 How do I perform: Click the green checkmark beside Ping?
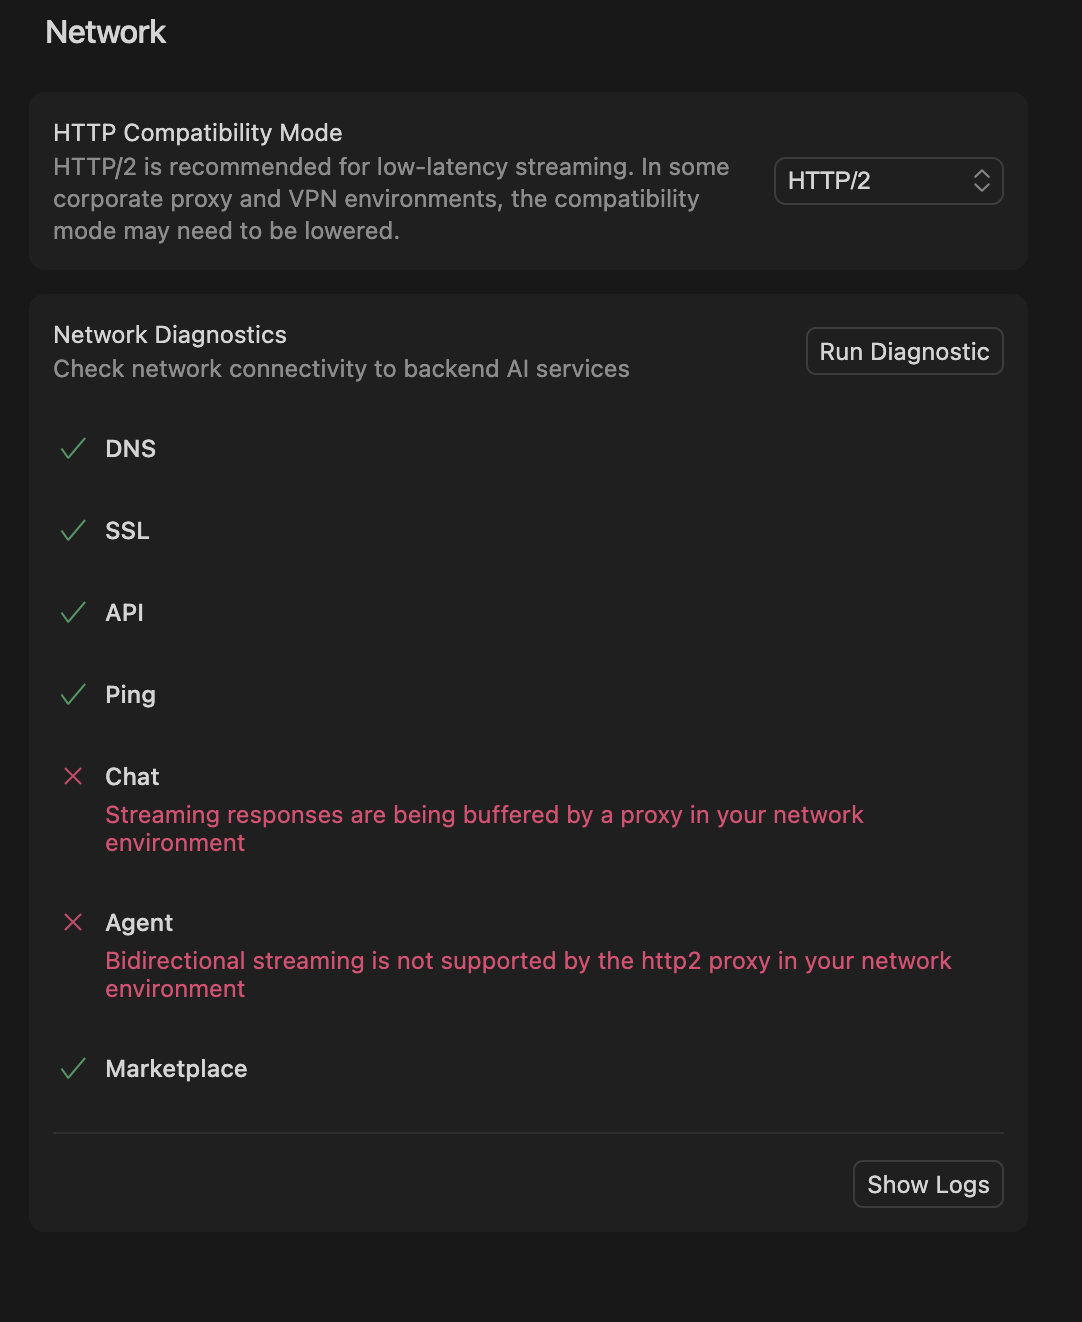point(73,695)
